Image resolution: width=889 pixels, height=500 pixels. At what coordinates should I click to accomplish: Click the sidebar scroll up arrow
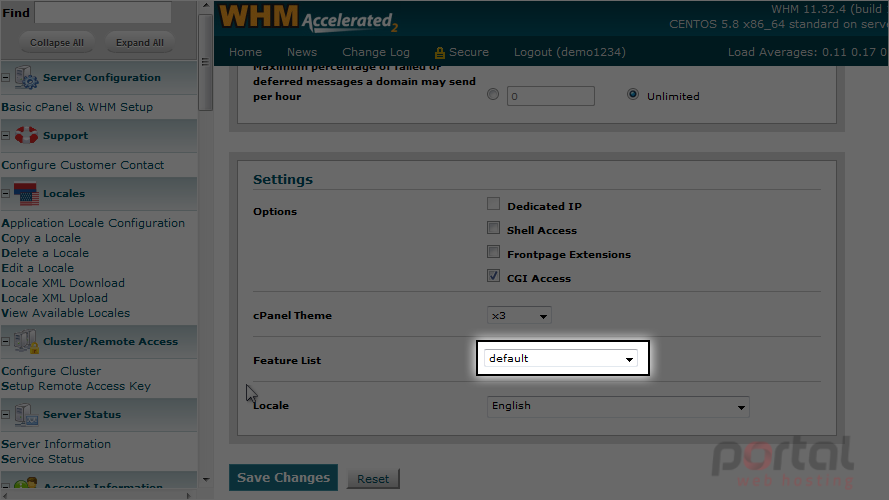pyautogui.click(x=206, y=5)
